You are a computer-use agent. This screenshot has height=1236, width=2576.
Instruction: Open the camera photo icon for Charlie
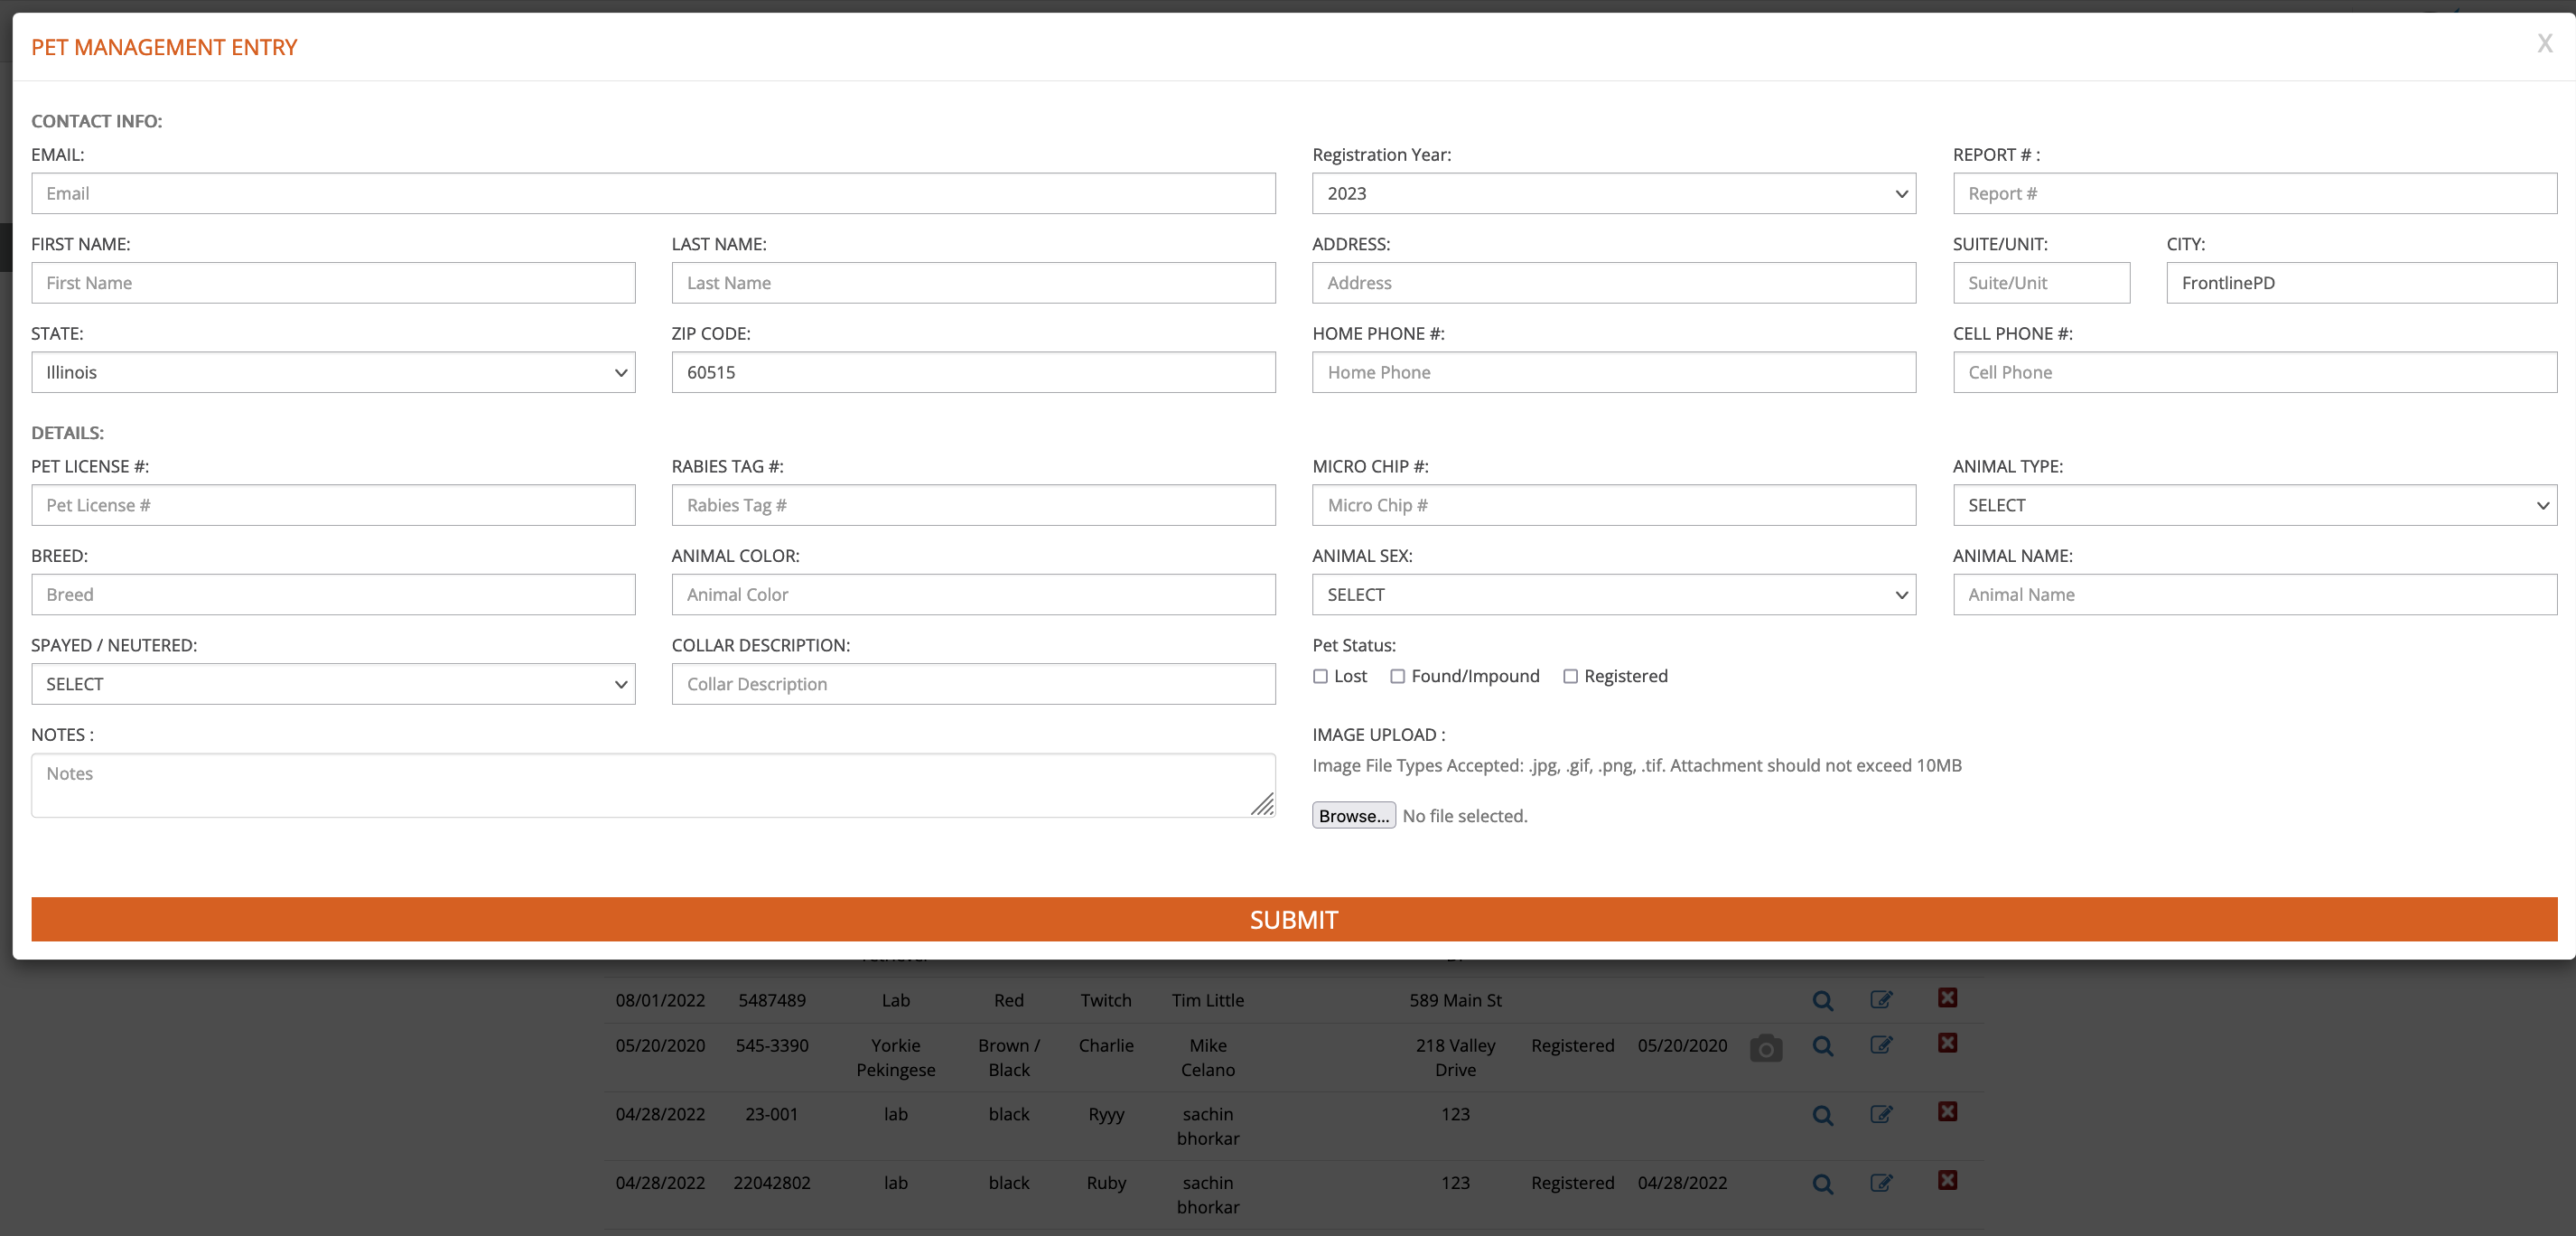click(1765, 1048)
